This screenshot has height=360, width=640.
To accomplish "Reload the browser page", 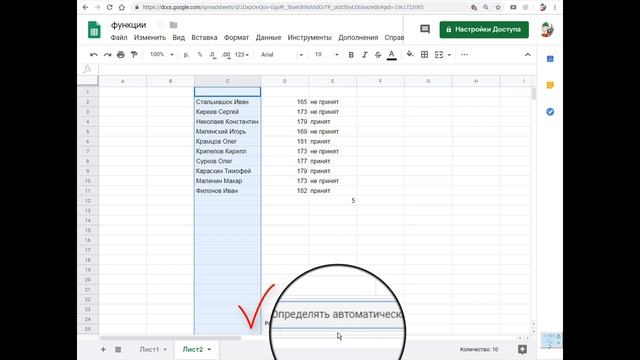I will [x=109, y=7].
